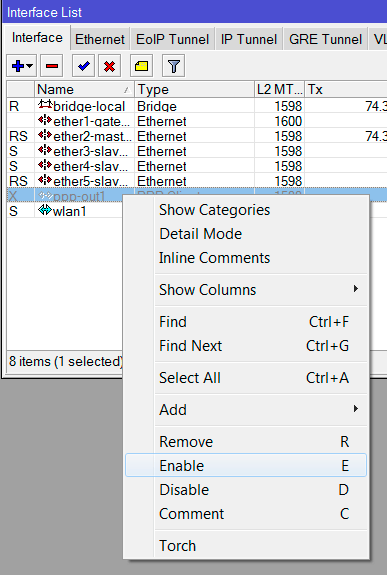387x575 pixels.
Task: Click the yellow Comment note icon
Action: point(141,66)
